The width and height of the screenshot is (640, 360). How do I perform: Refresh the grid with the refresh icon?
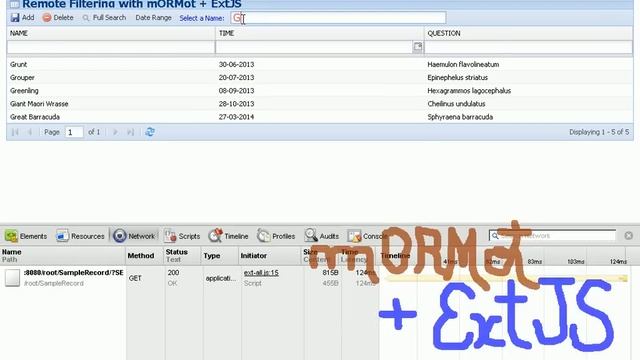pos(150,132)
